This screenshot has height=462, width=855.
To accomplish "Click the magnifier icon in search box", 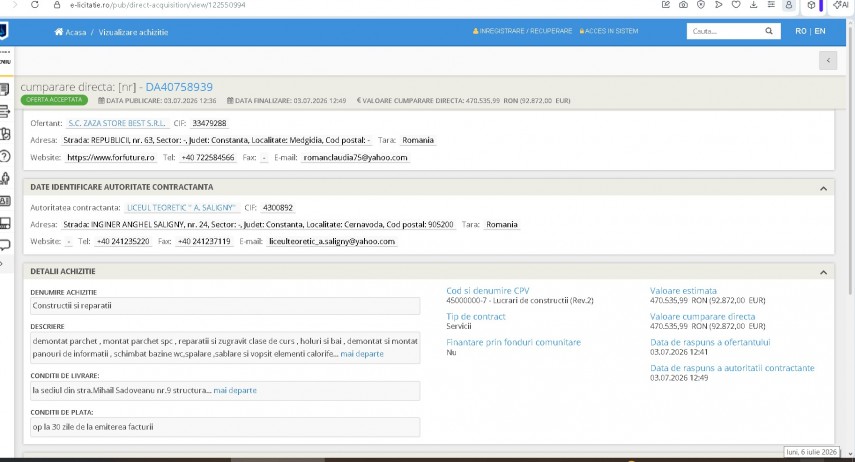I will 769,31.
